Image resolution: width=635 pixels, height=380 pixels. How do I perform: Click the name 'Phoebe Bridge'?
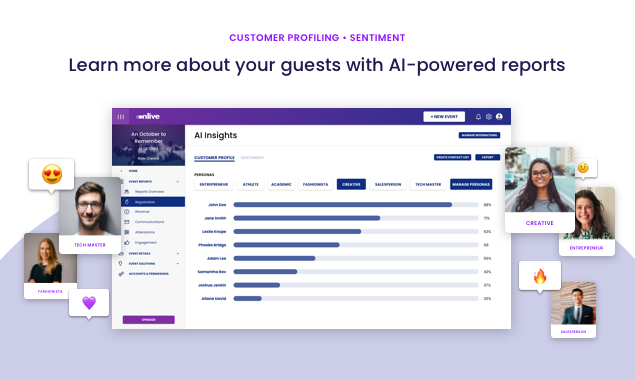[212, 245]
